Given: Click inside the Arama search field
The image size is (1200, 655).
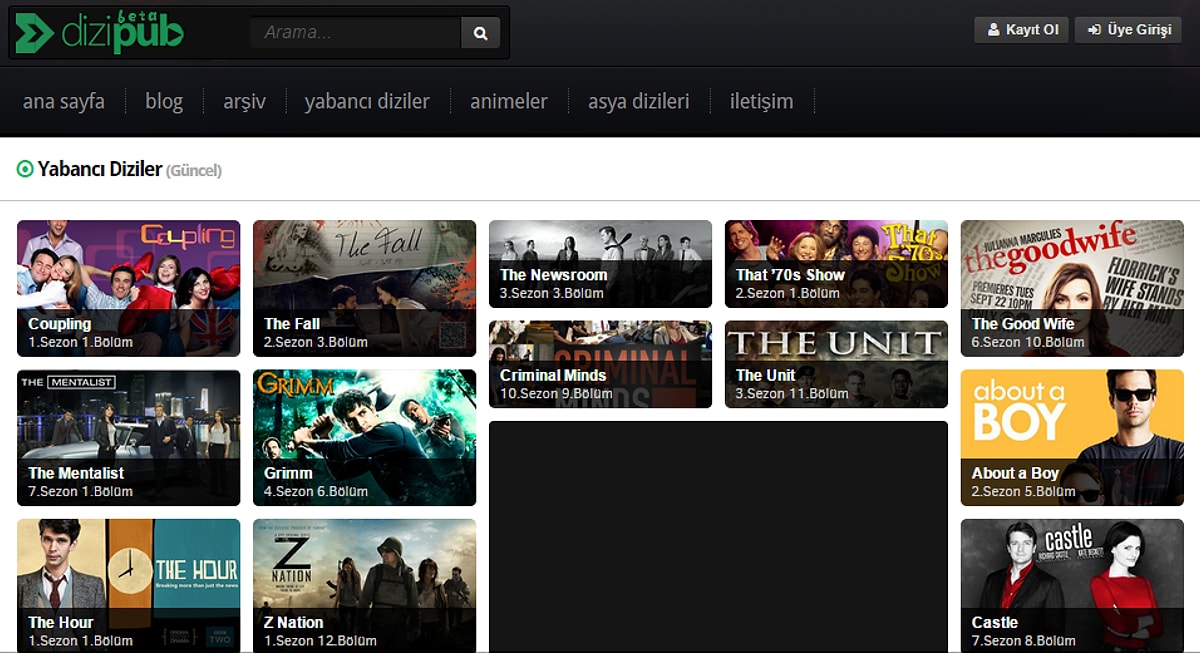Looking at the screenshot, I should click(355, 33).
